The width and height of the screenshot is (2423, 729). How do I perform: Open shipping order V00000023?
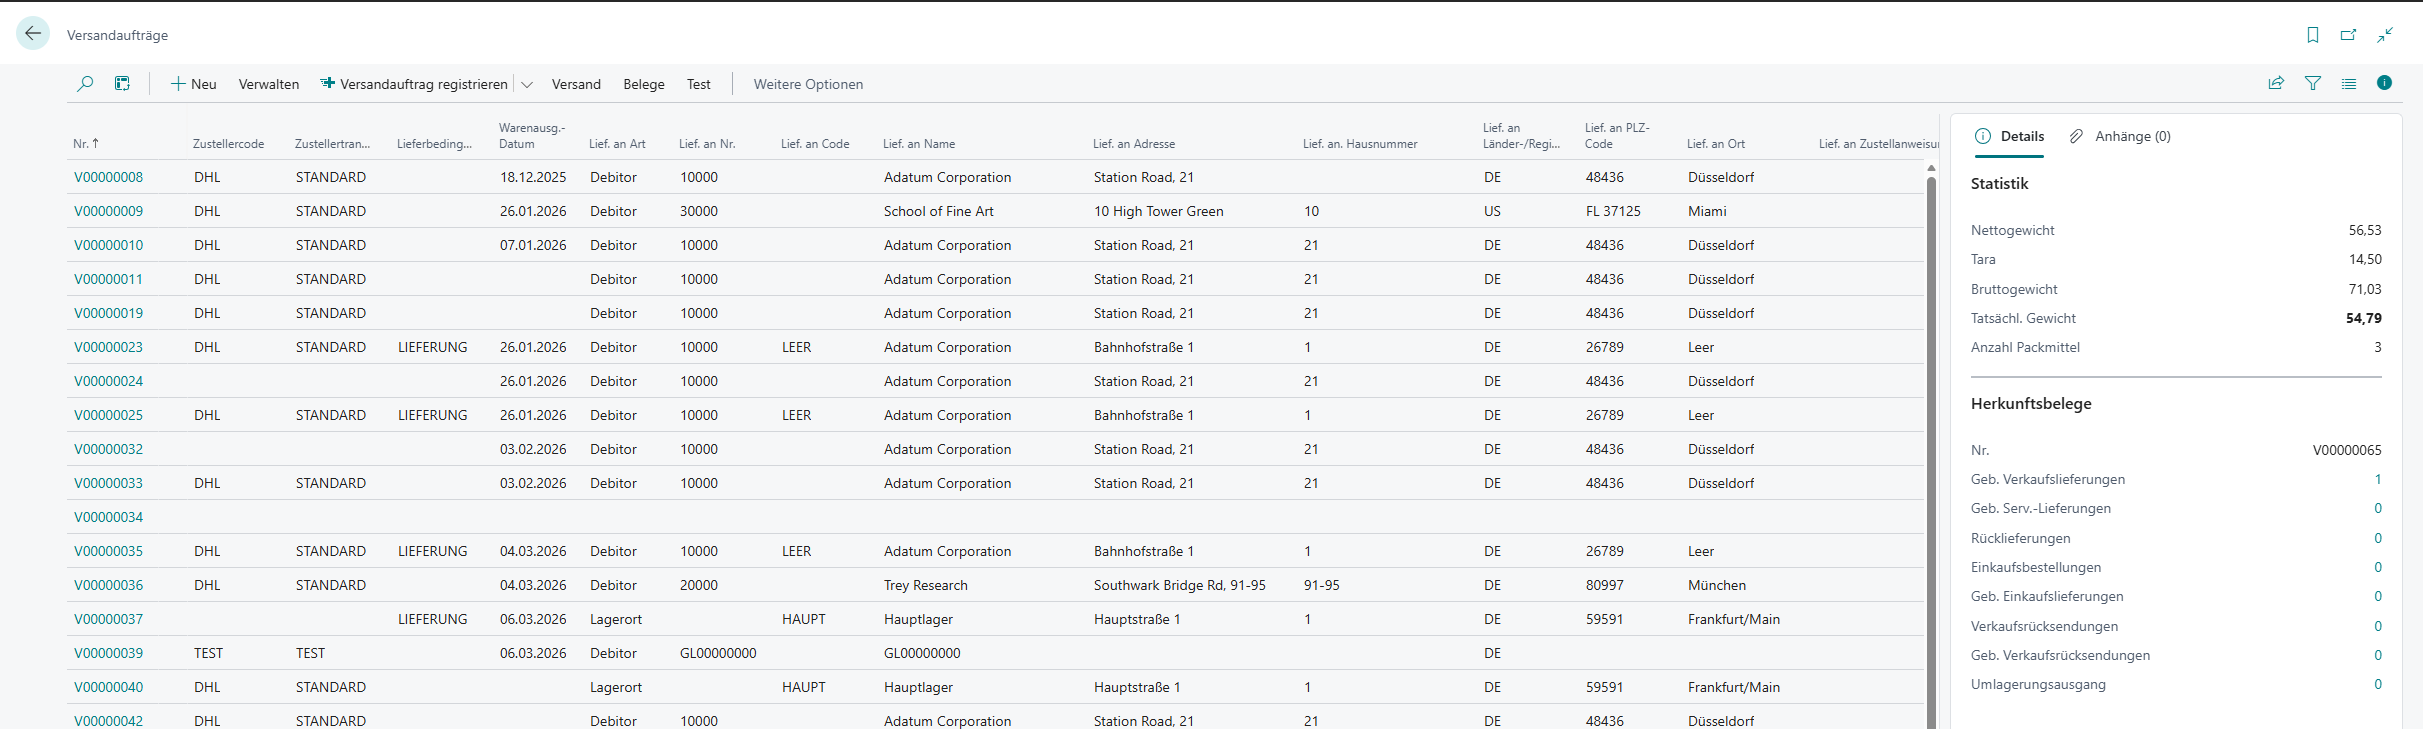point(108,347)
